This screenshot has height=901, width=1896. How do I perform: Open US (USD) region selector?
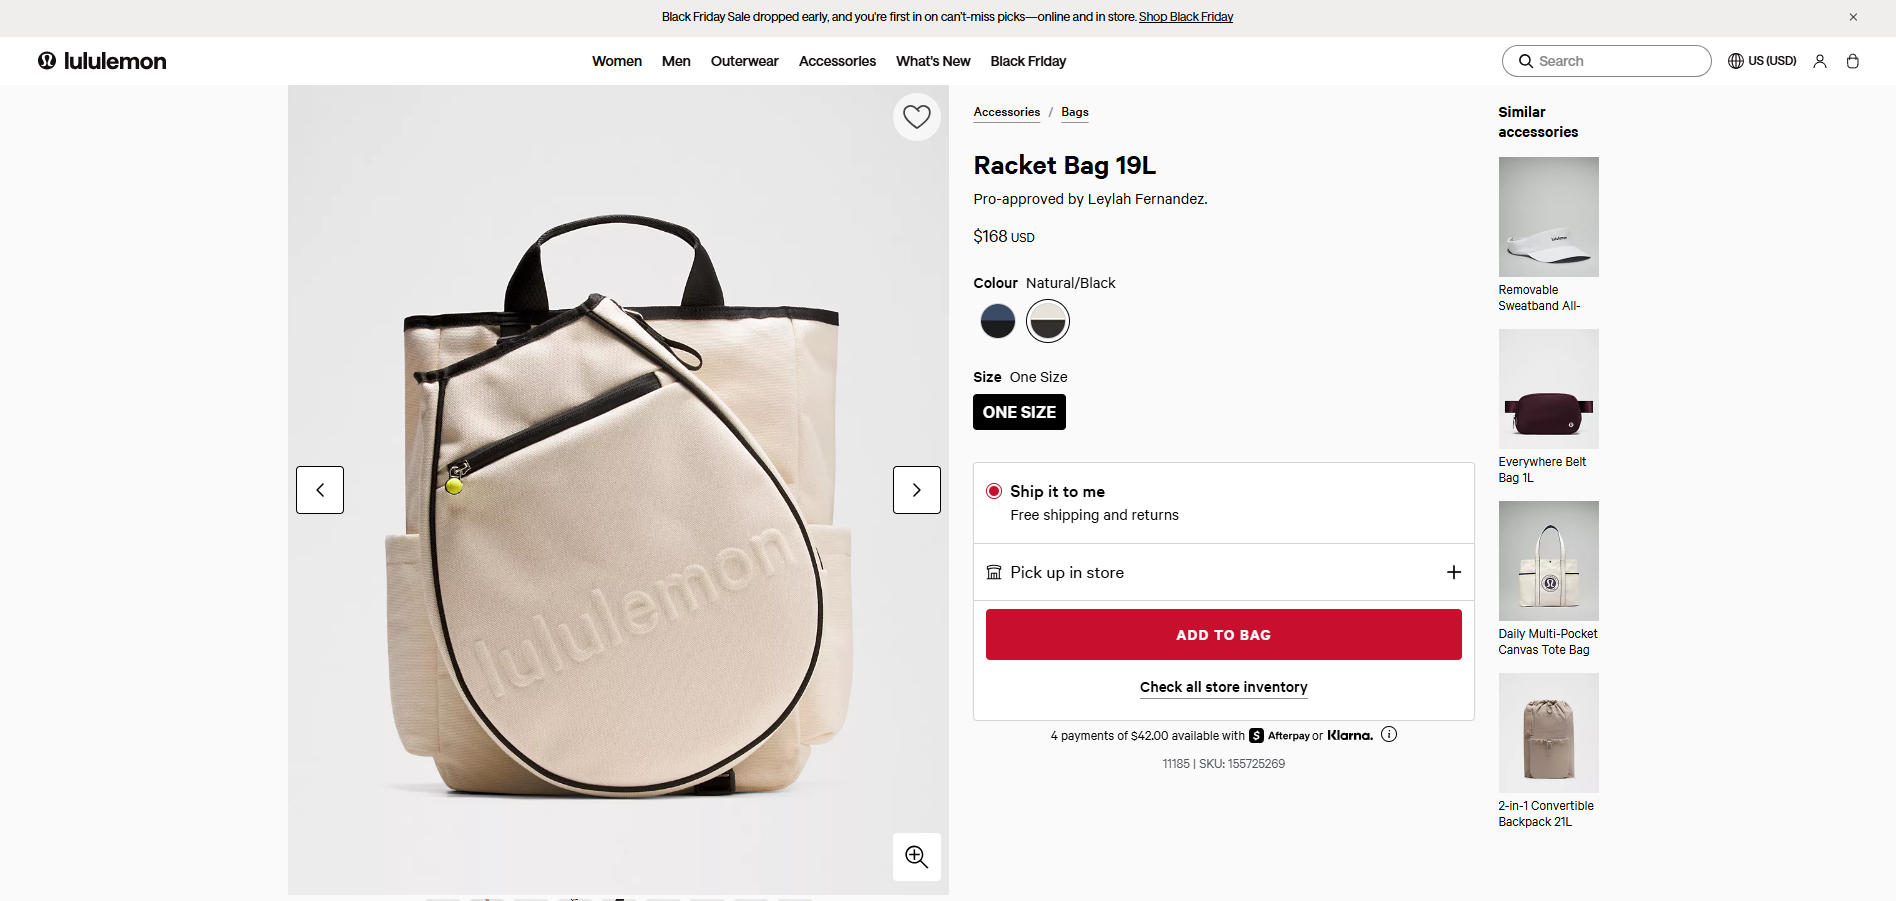click(x=1762, y=61)
